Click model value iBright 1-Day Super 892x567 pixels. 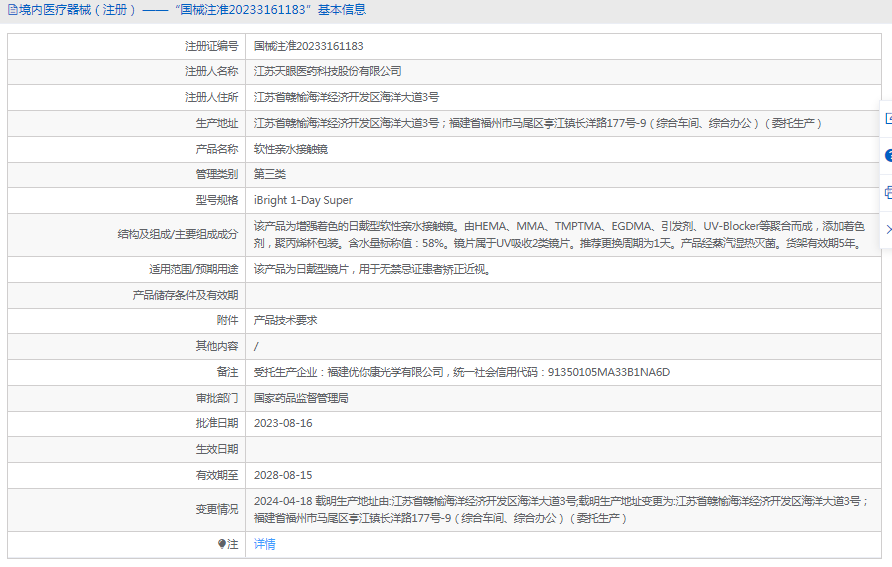tap(303, 200)
